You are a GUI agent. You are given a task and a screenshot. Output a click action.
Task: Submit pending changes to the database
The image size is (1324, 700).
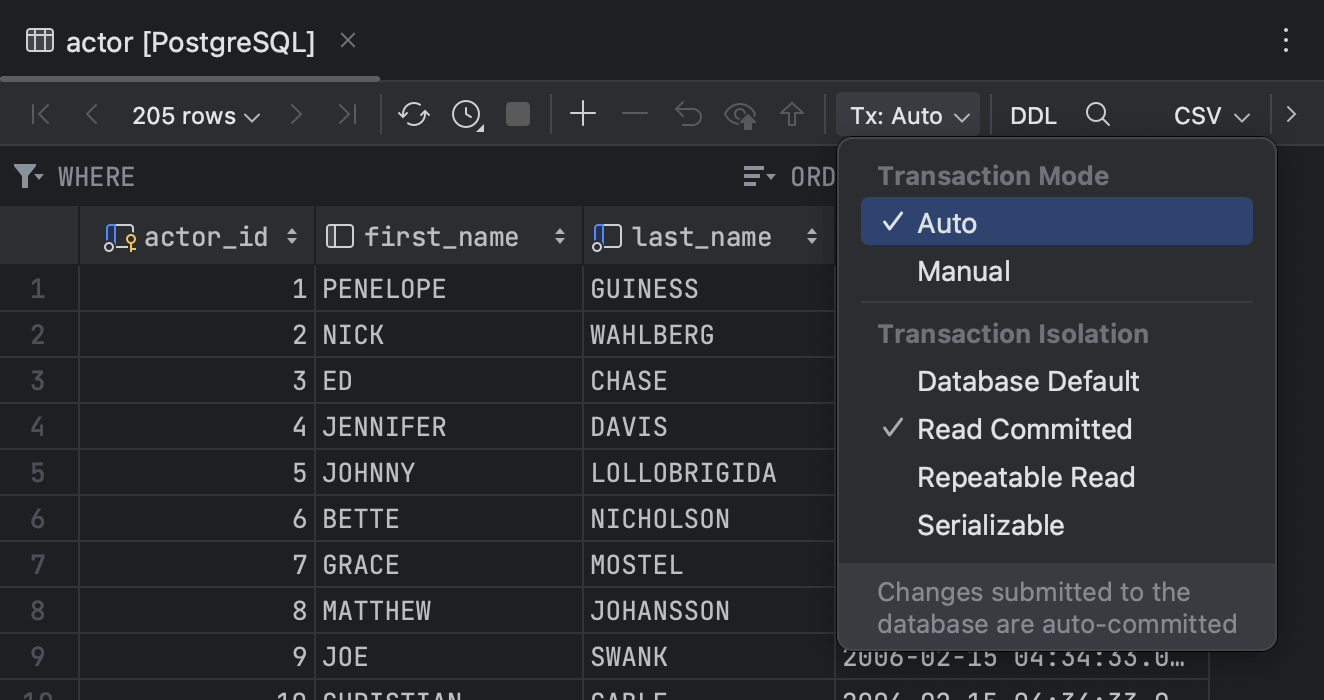[x=740, y=114]
